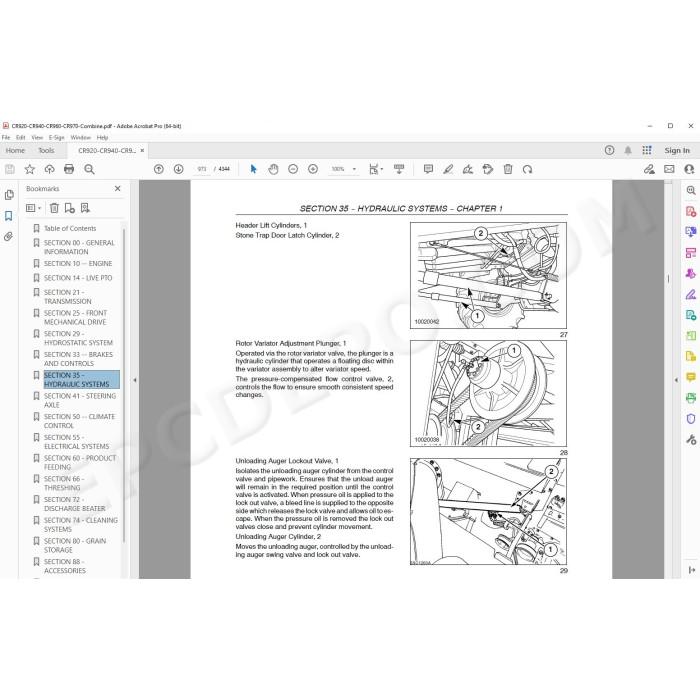Toggle the Bookmarks panel icon in sidebar
This screenshot has width=700, height=700.
(x=8, y=216)
